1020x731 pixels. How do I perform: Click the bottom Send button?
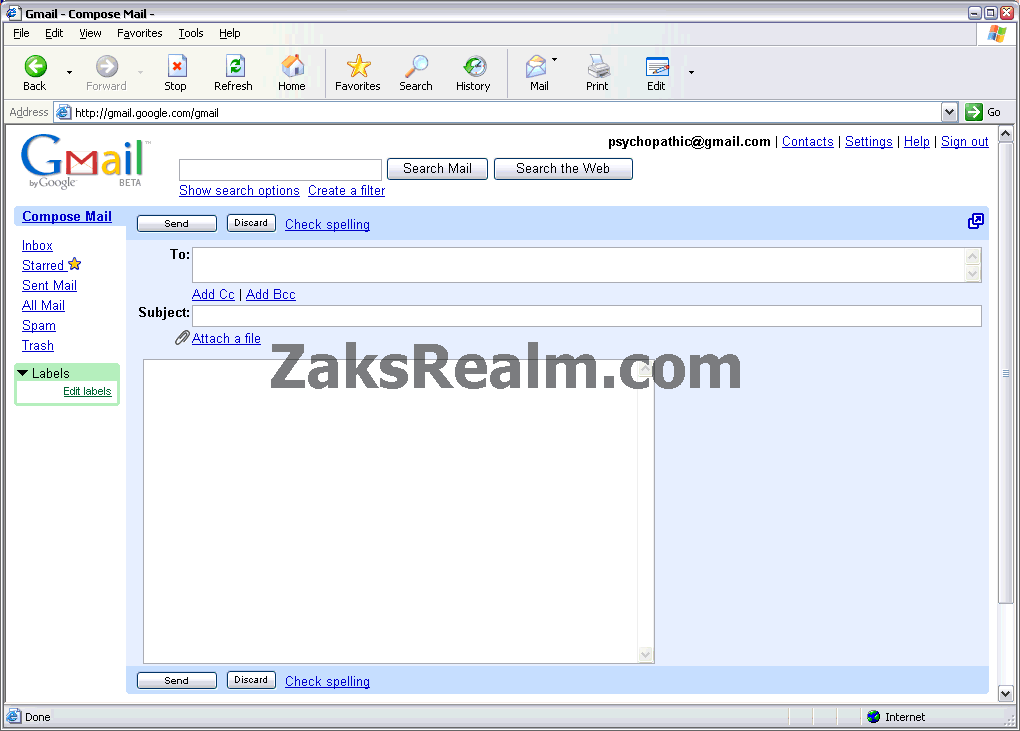[176, 681]
